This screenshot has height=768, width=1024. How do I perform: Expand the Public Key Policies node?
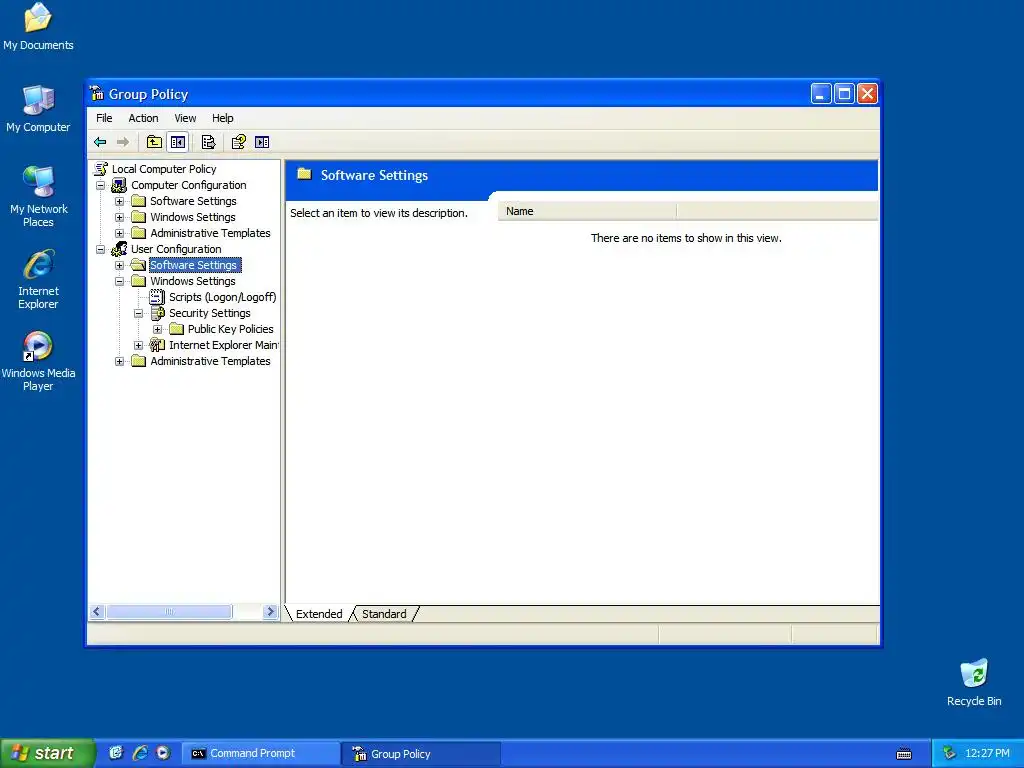[x=157, y=329]
